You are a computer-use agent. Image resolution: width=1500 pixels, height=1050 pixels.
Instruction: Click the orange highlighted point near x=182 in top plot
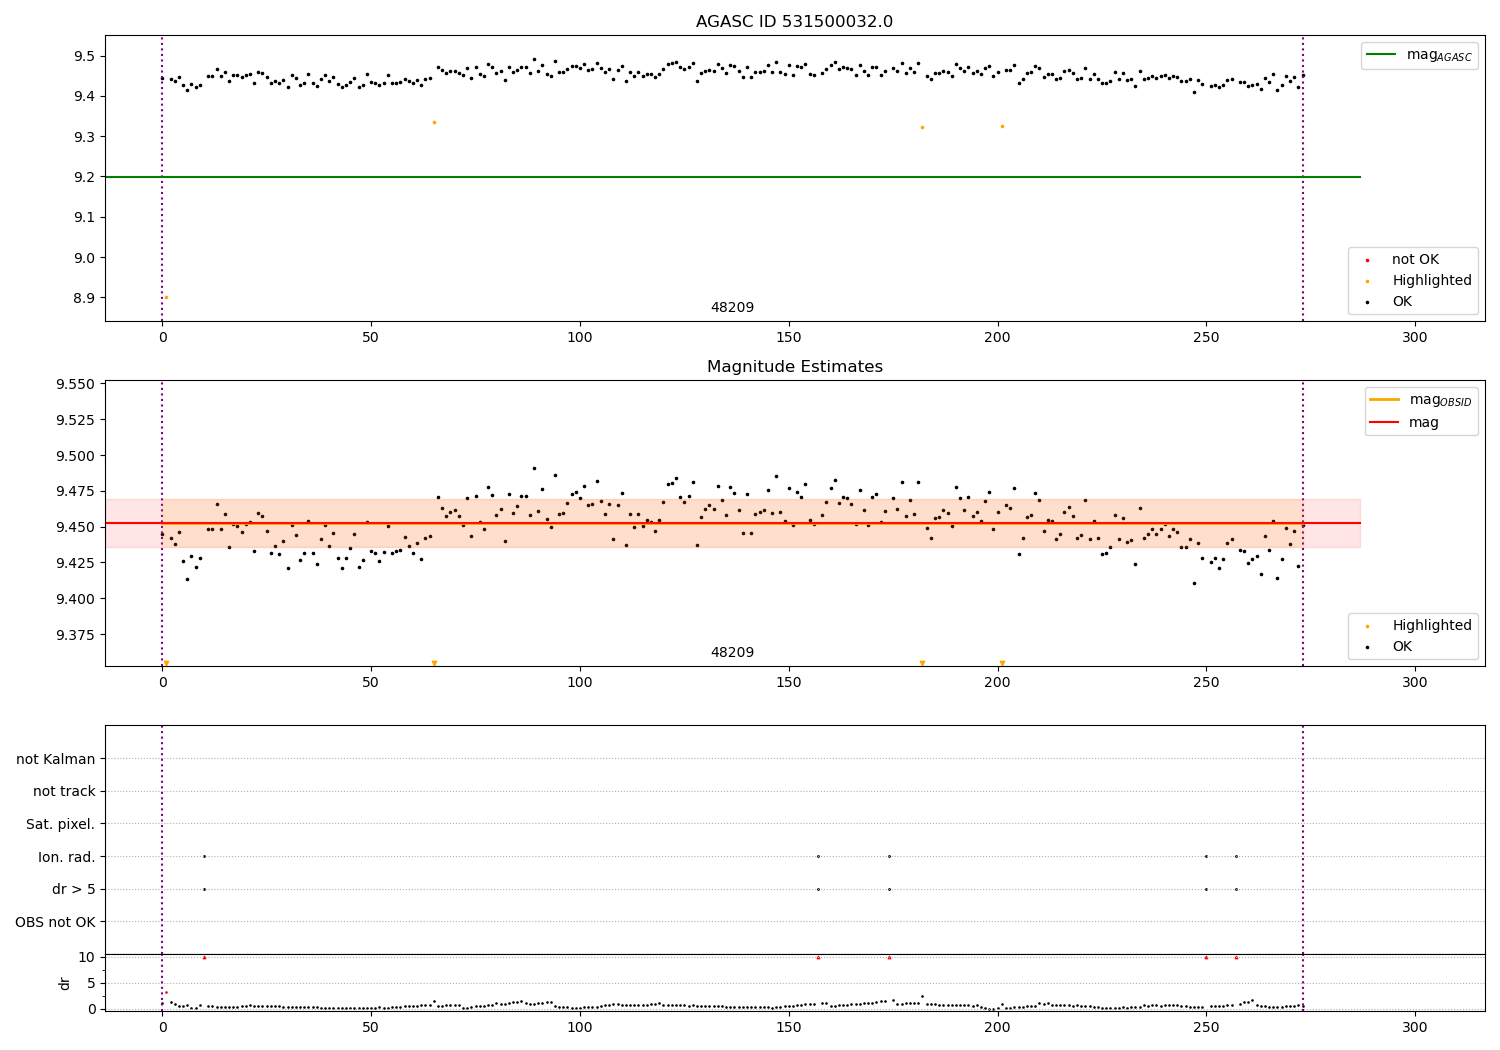(922, 127)
